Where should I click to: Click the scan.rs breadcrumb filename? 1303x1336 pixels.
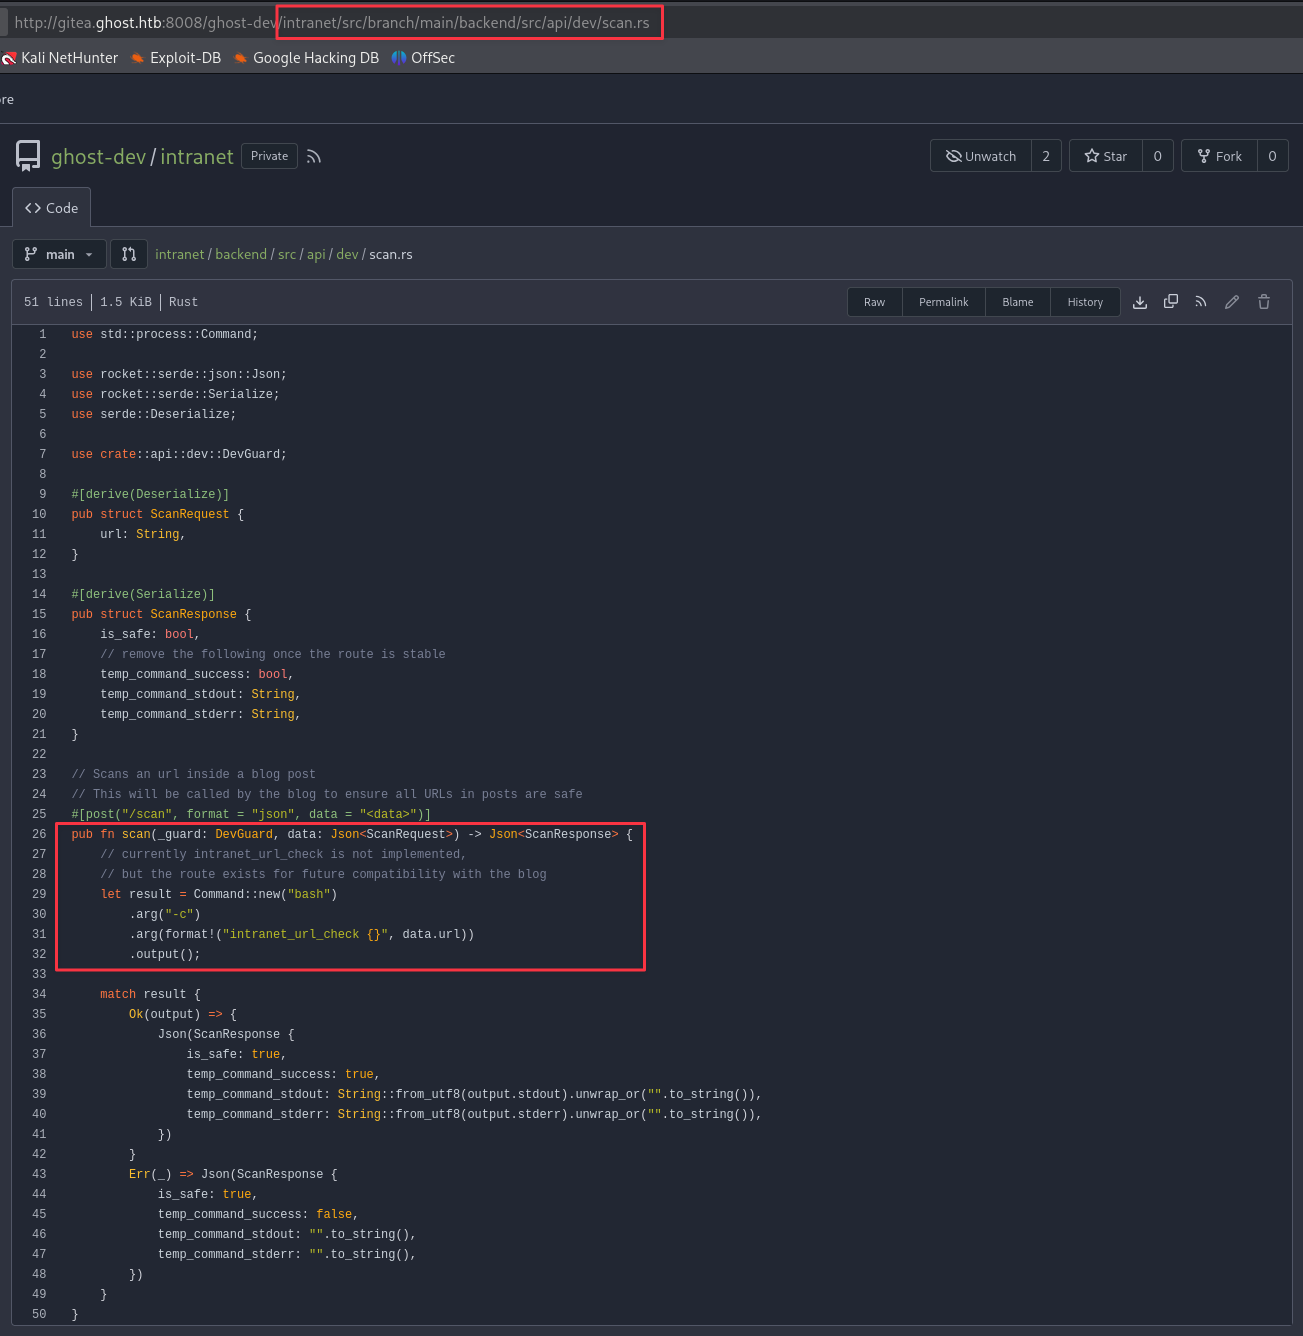point(391,254)
